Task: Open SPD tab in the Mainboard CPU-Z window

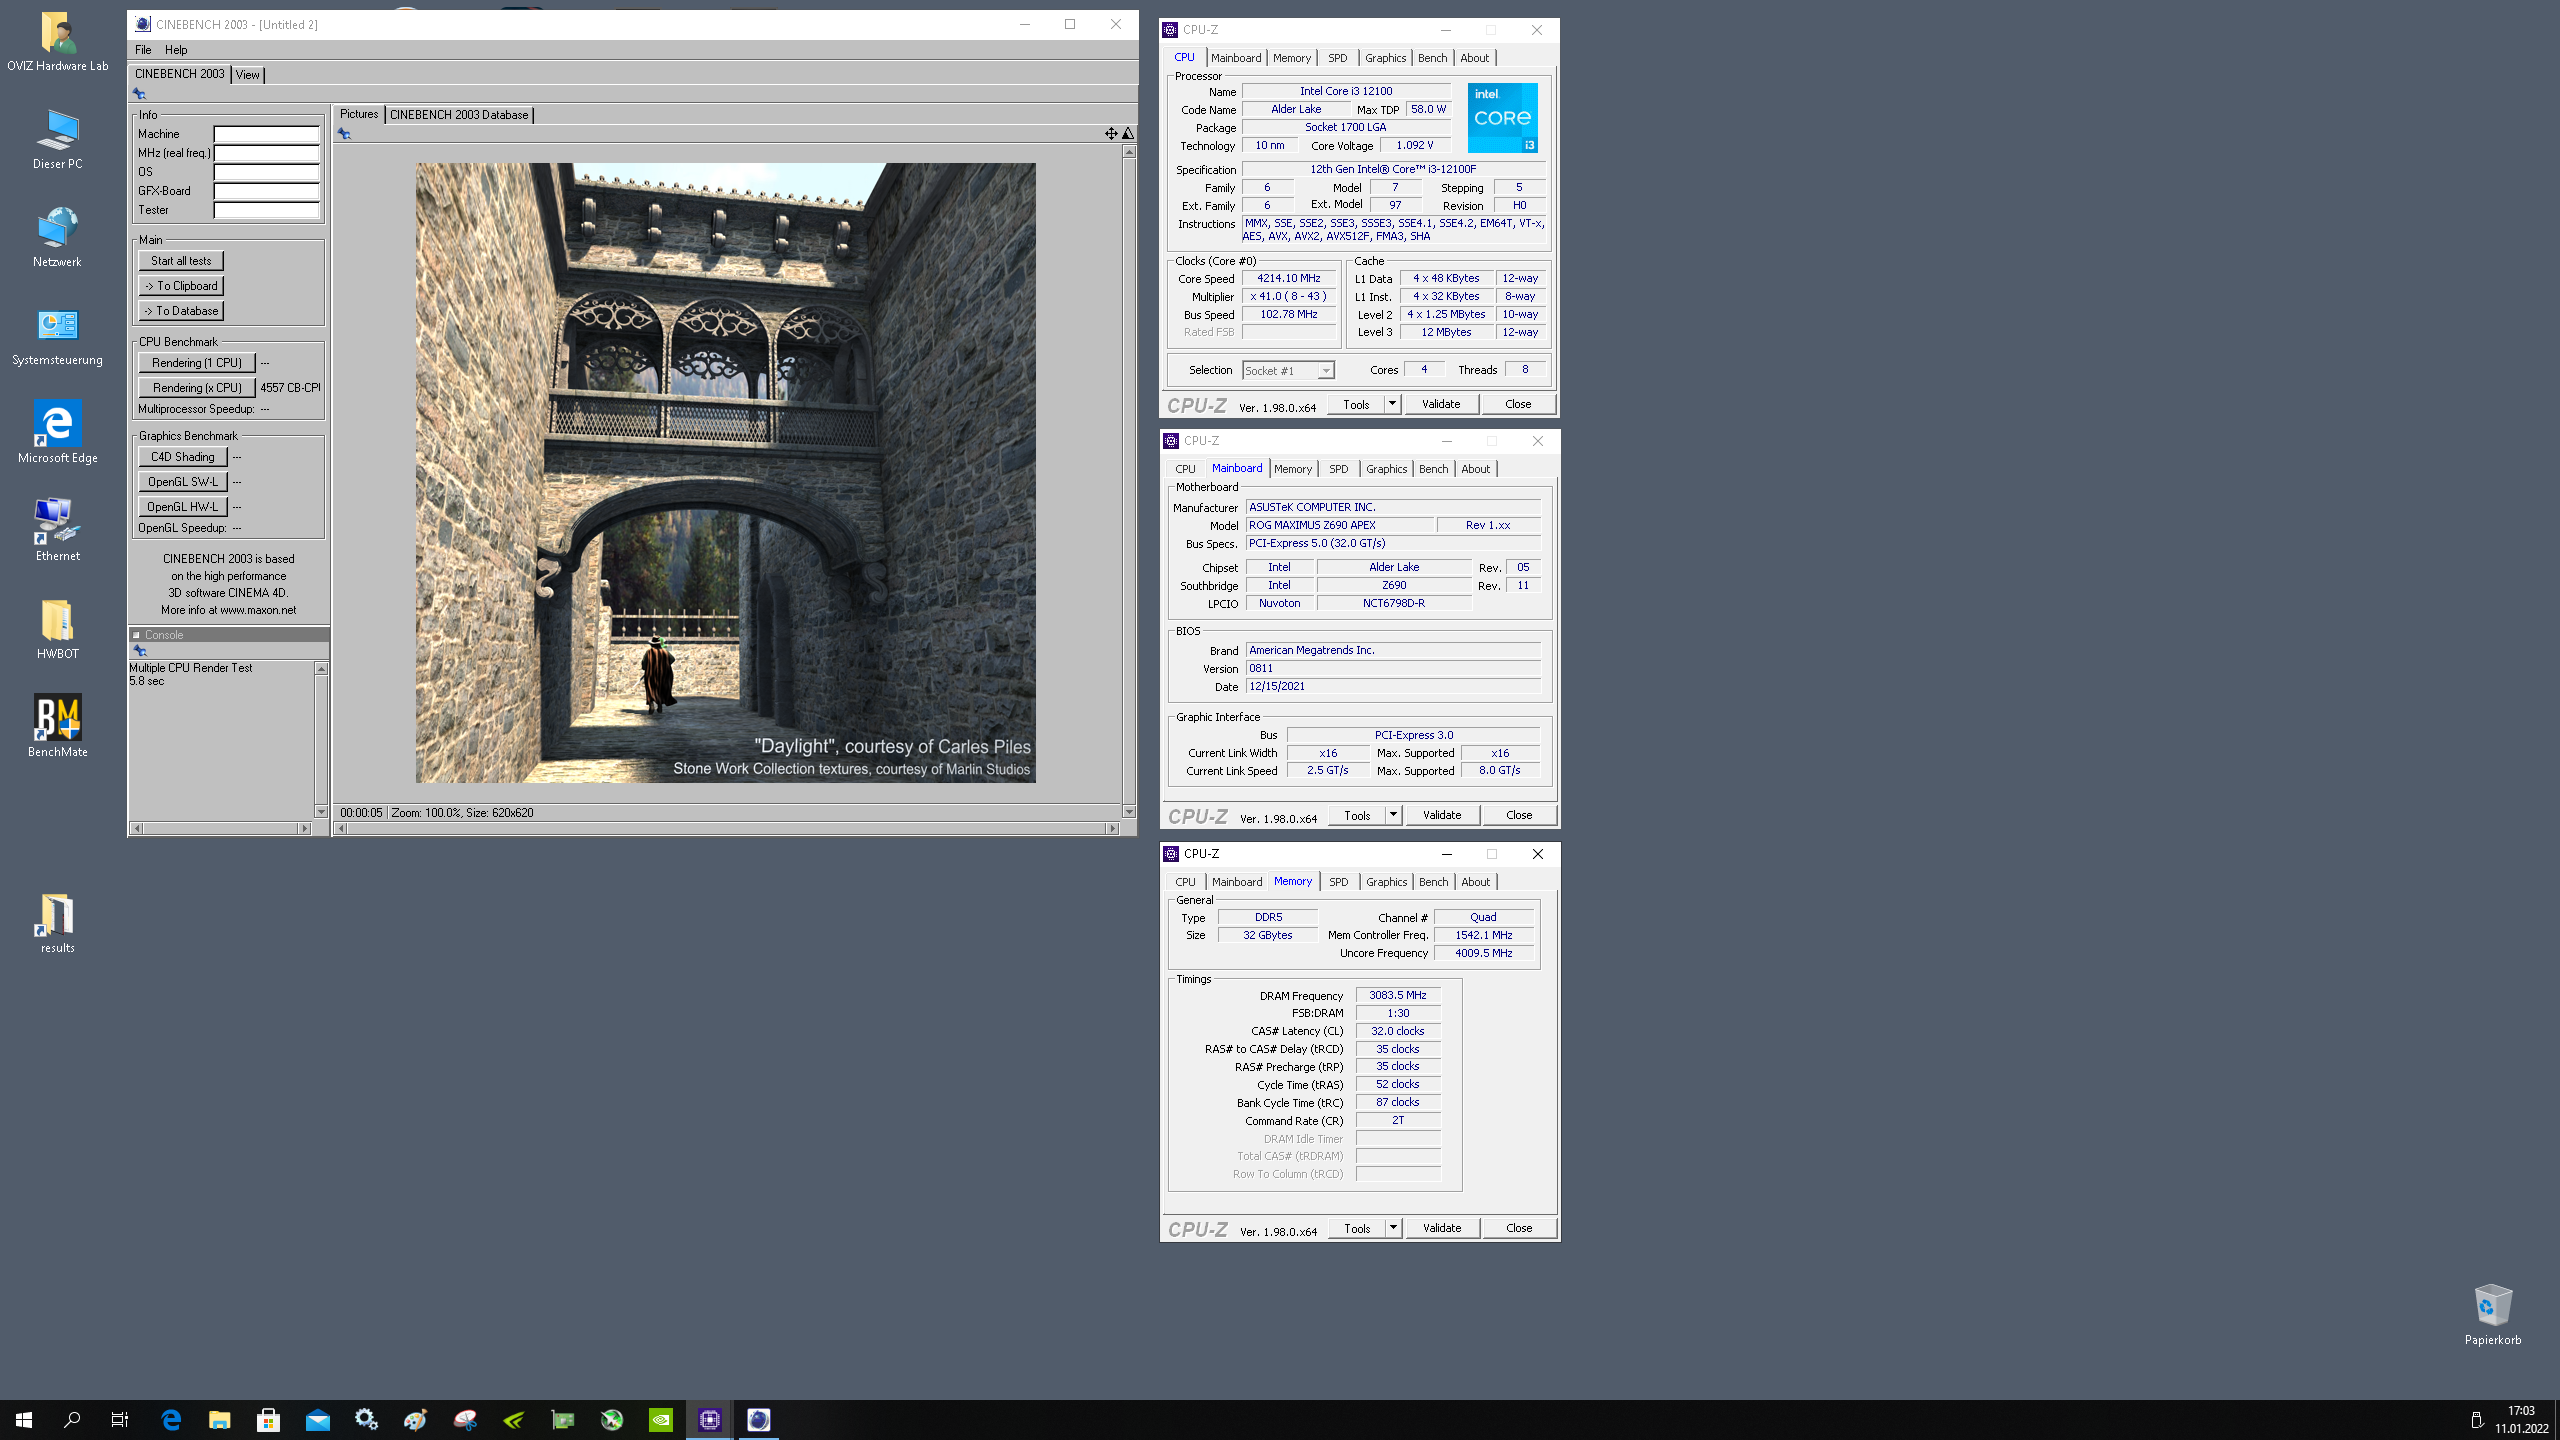Action: click(x=1339, y=469)
